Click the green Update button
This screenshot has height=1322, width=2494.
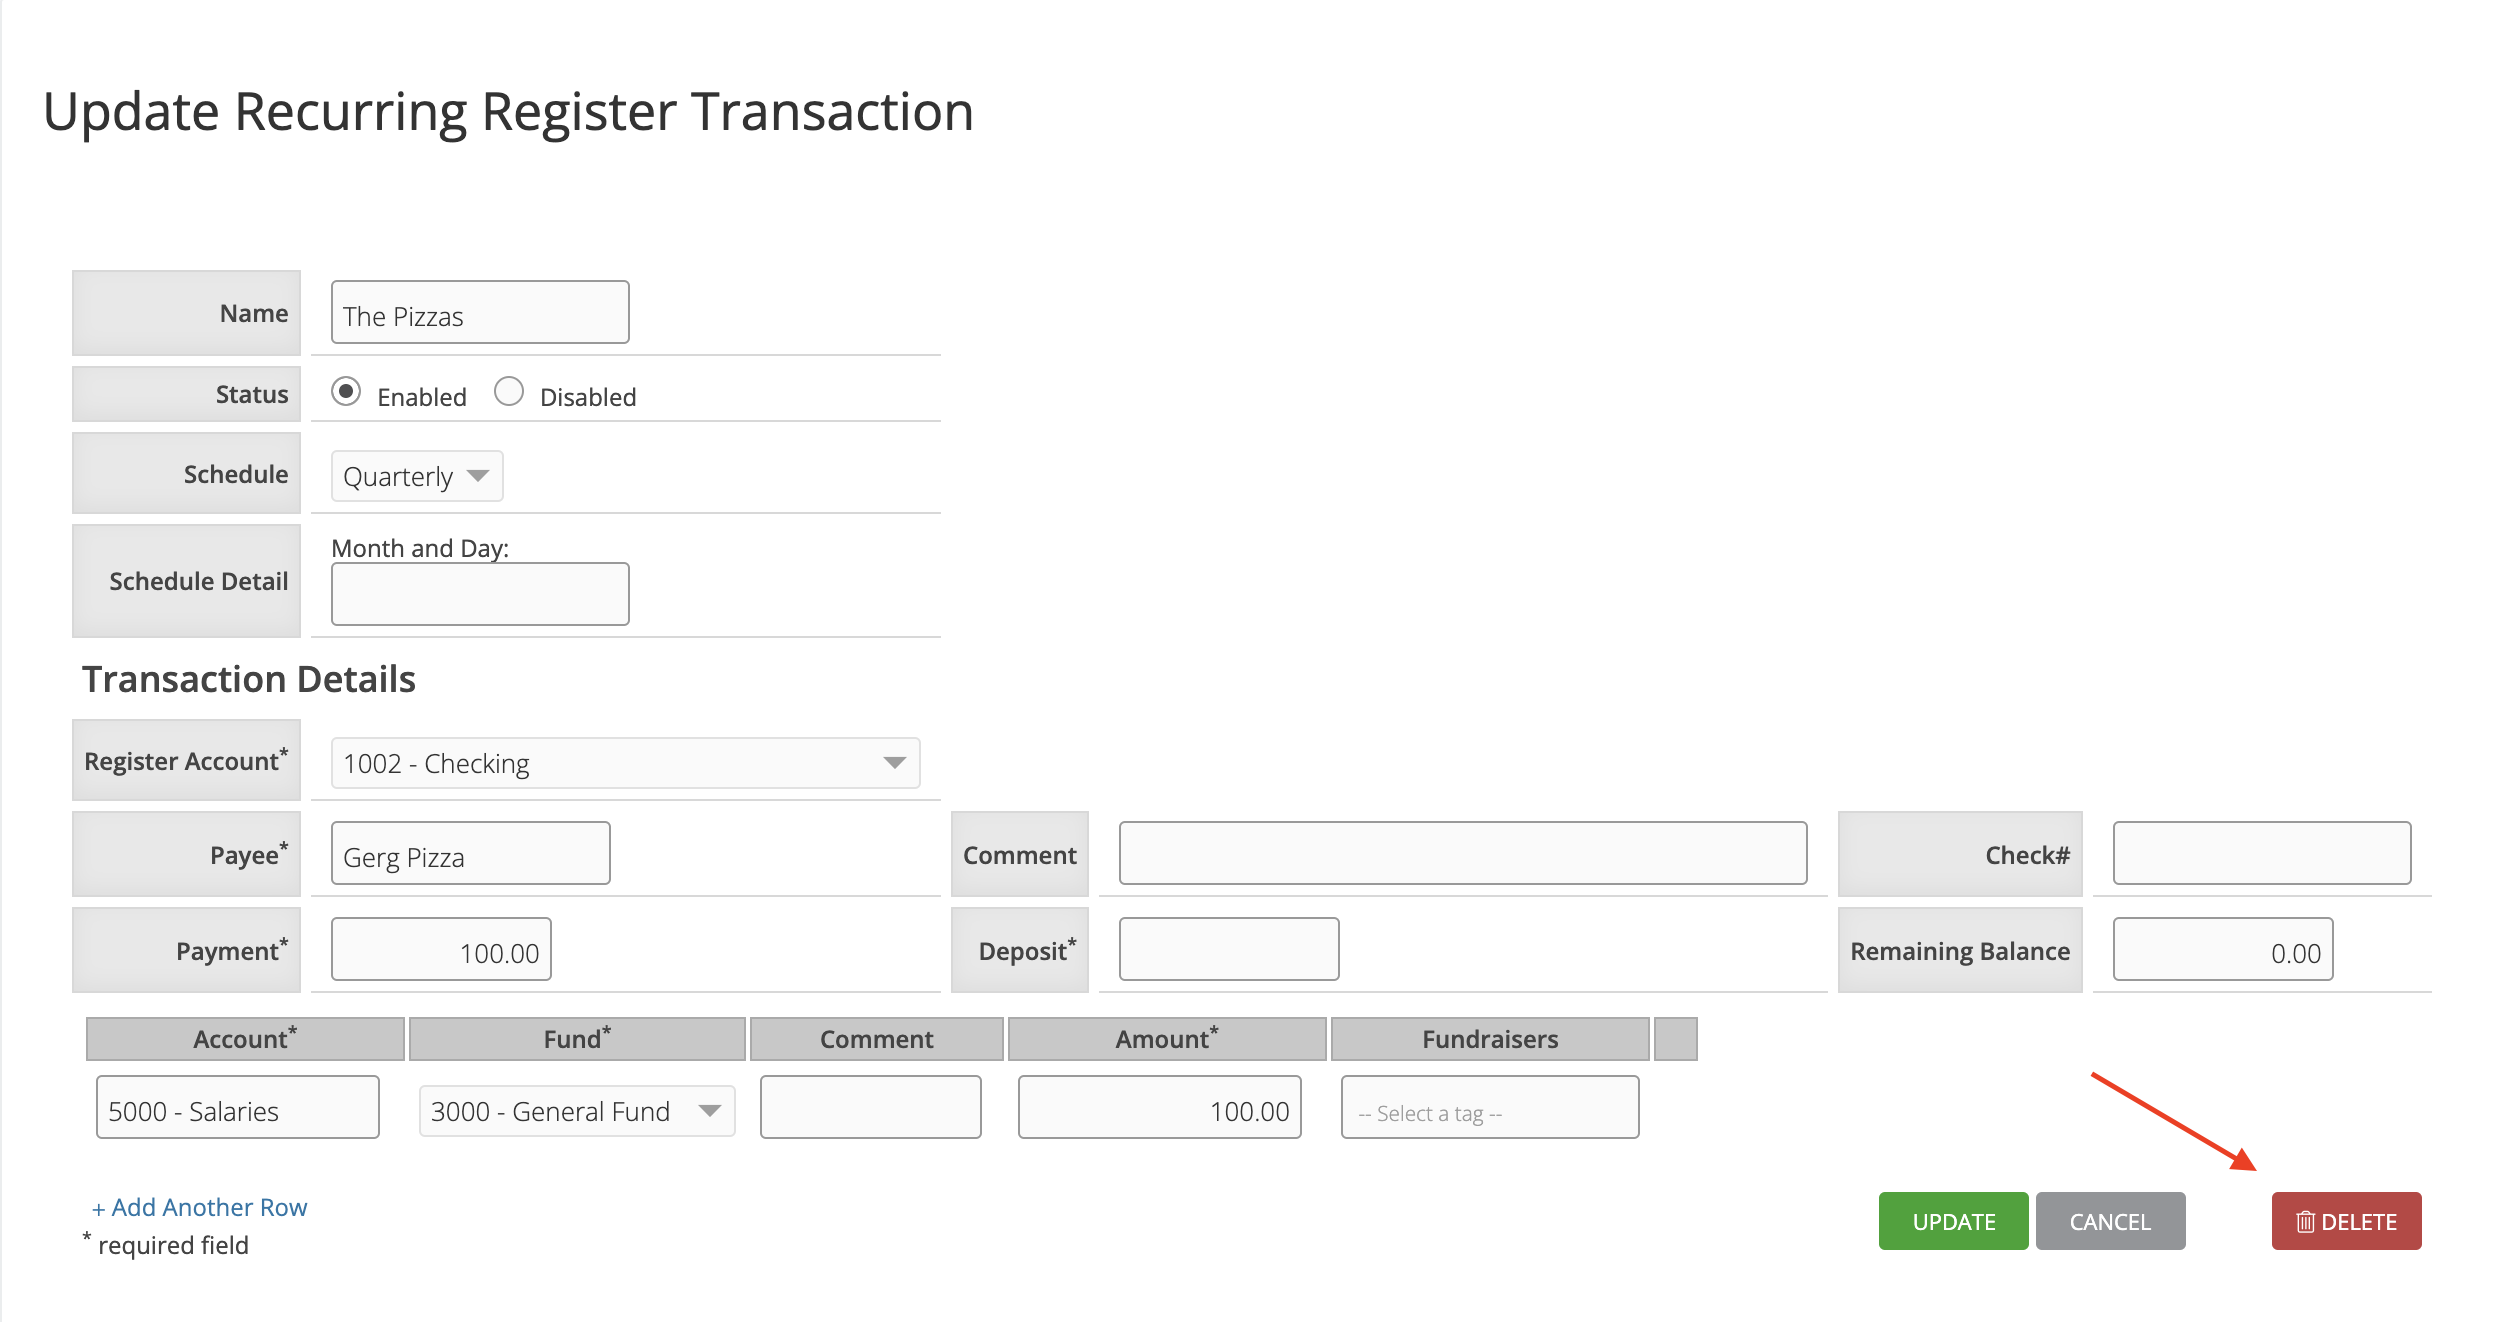pos(1953,1221)
